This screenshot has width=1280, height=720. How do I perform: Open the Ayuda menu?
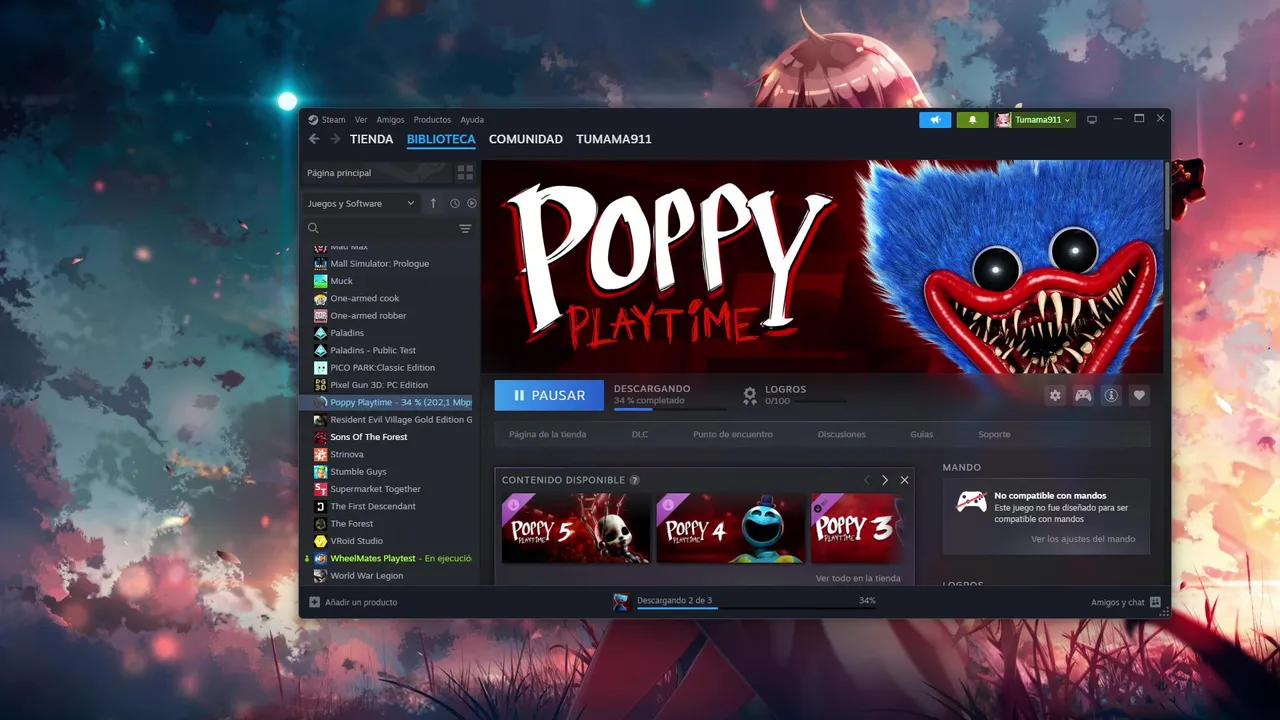472,120
